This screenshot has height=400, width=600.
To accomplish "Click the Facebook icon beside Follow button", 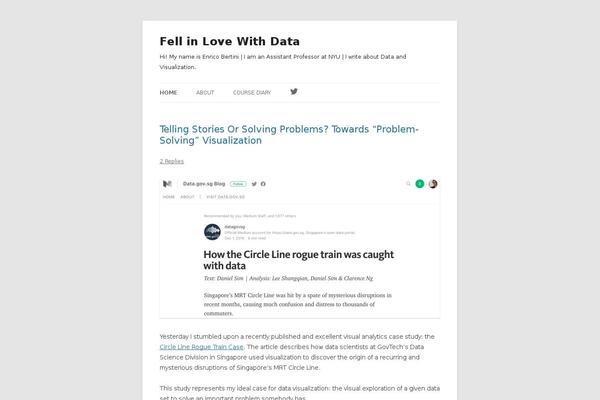I will [x=263, y=184].
